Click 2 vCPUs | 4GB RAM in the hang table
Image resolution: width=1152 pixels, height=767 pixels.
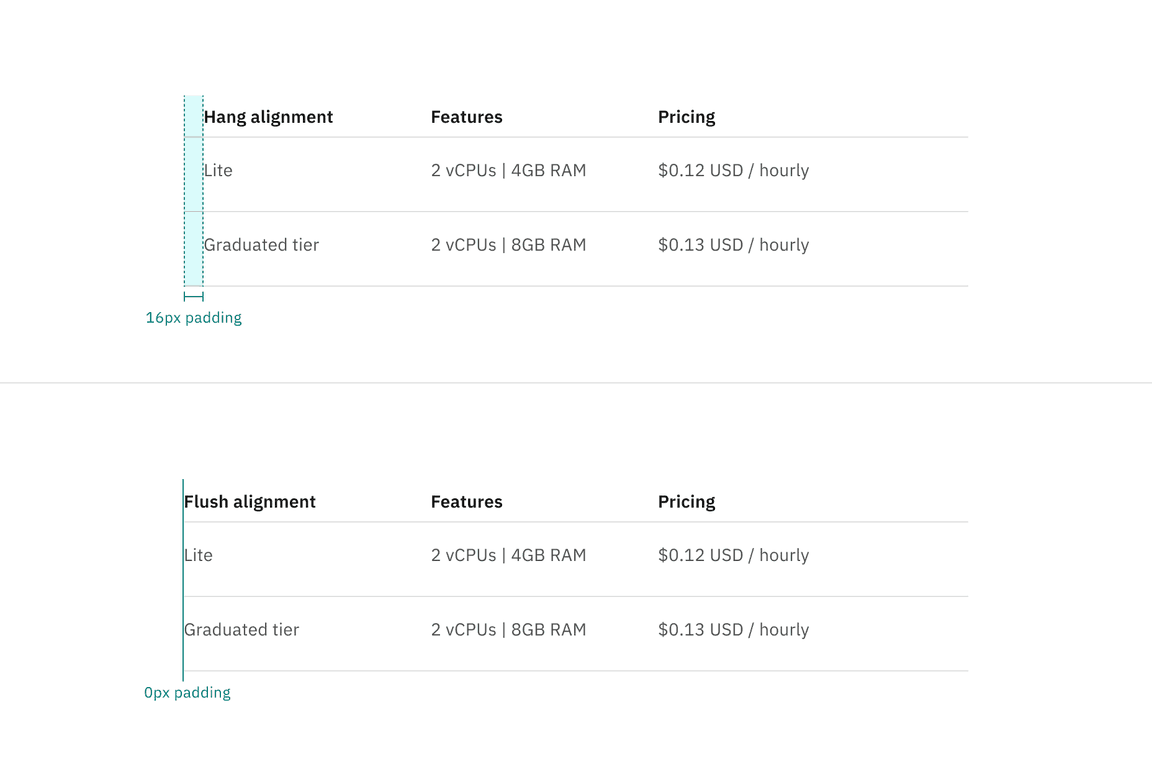pos(508,171)
